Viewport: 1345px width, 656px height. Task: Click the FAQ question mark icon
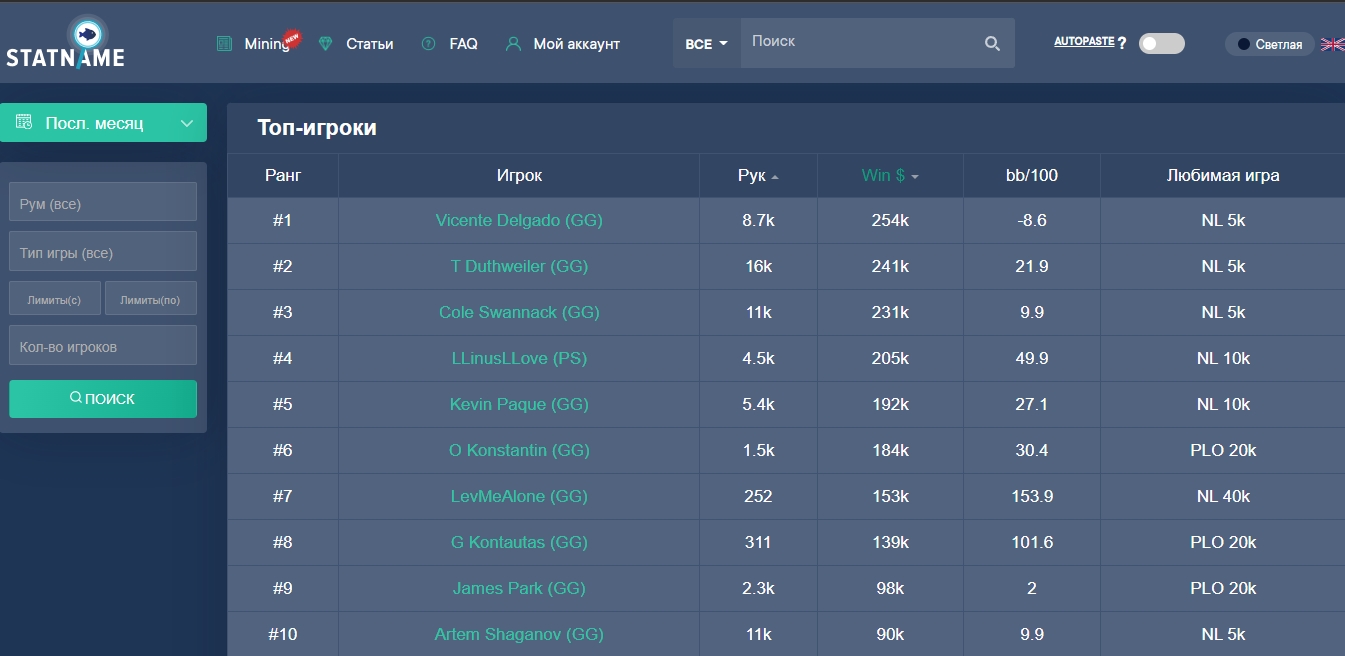tap(429, 44)
